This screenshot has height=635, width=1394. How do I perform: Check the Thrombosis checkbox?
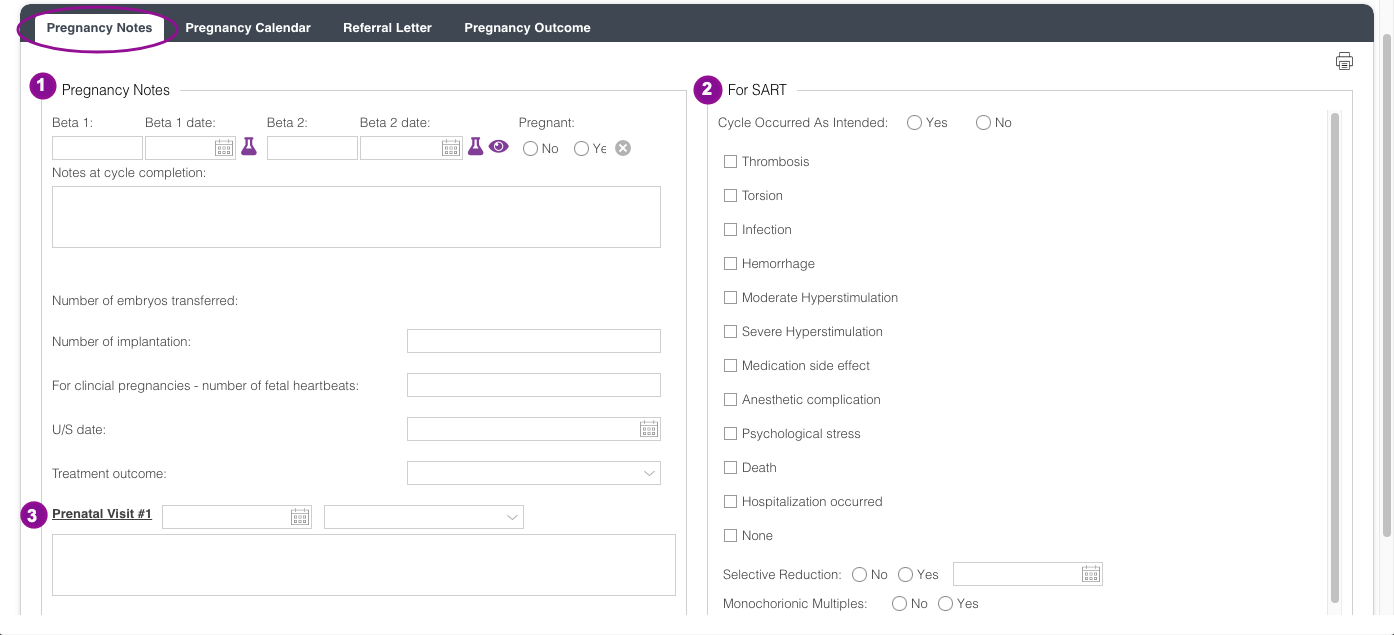731,162
